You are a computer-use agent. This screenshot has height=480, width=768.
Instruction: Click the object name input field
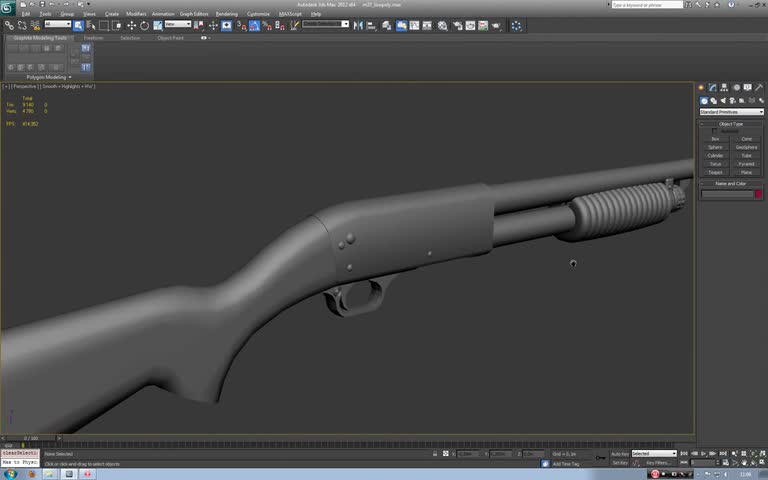(727, 194)
